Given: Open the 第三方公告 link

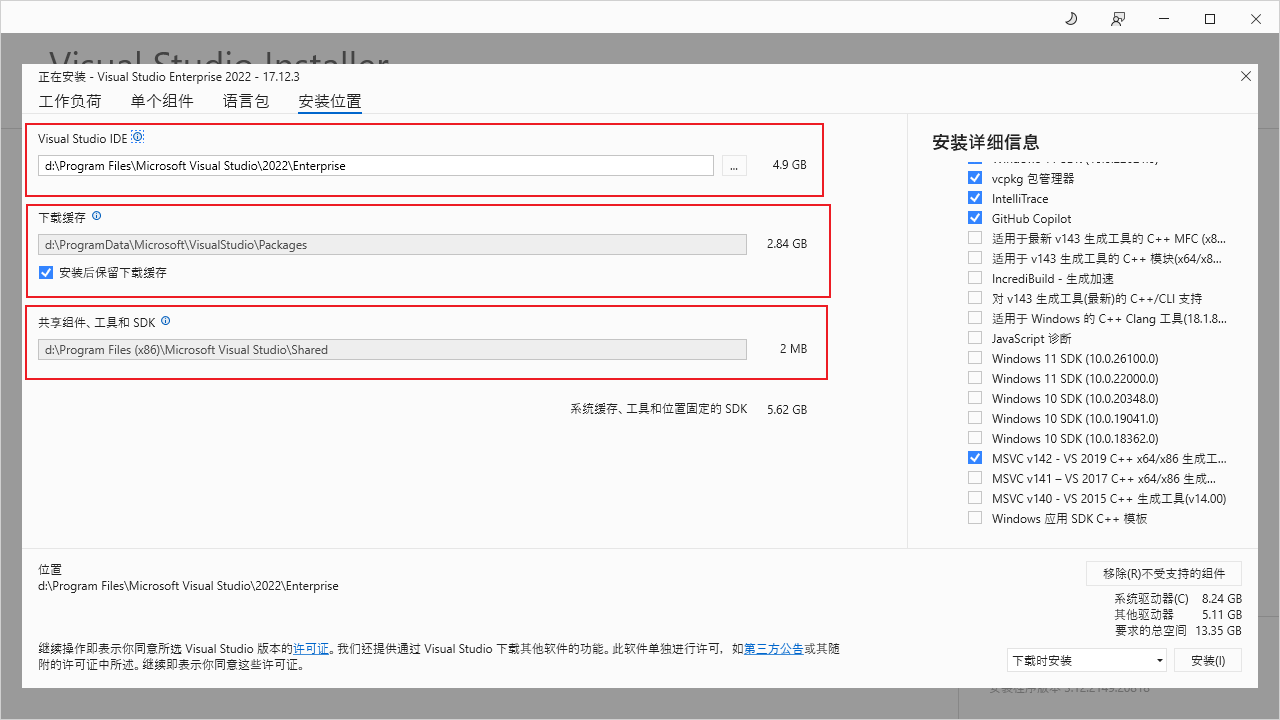Looking at the screenshot, I should click(773, 649).
